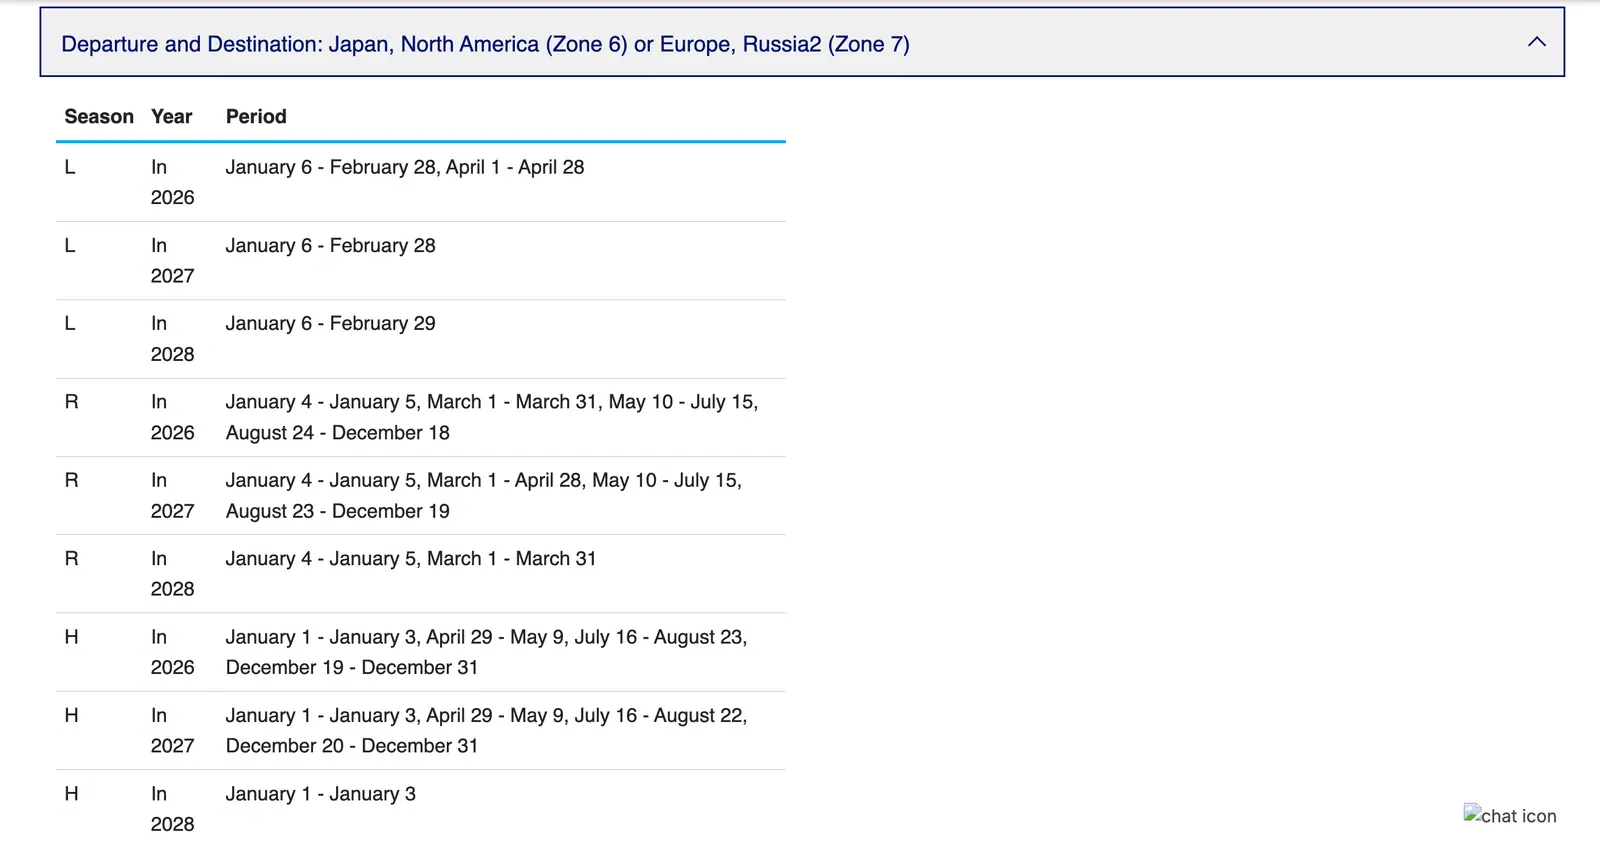Click 'In 2026' in the first L row
Image resolution: width=1600 pixels, height=858 pixels.
click(x=173, y=182)
